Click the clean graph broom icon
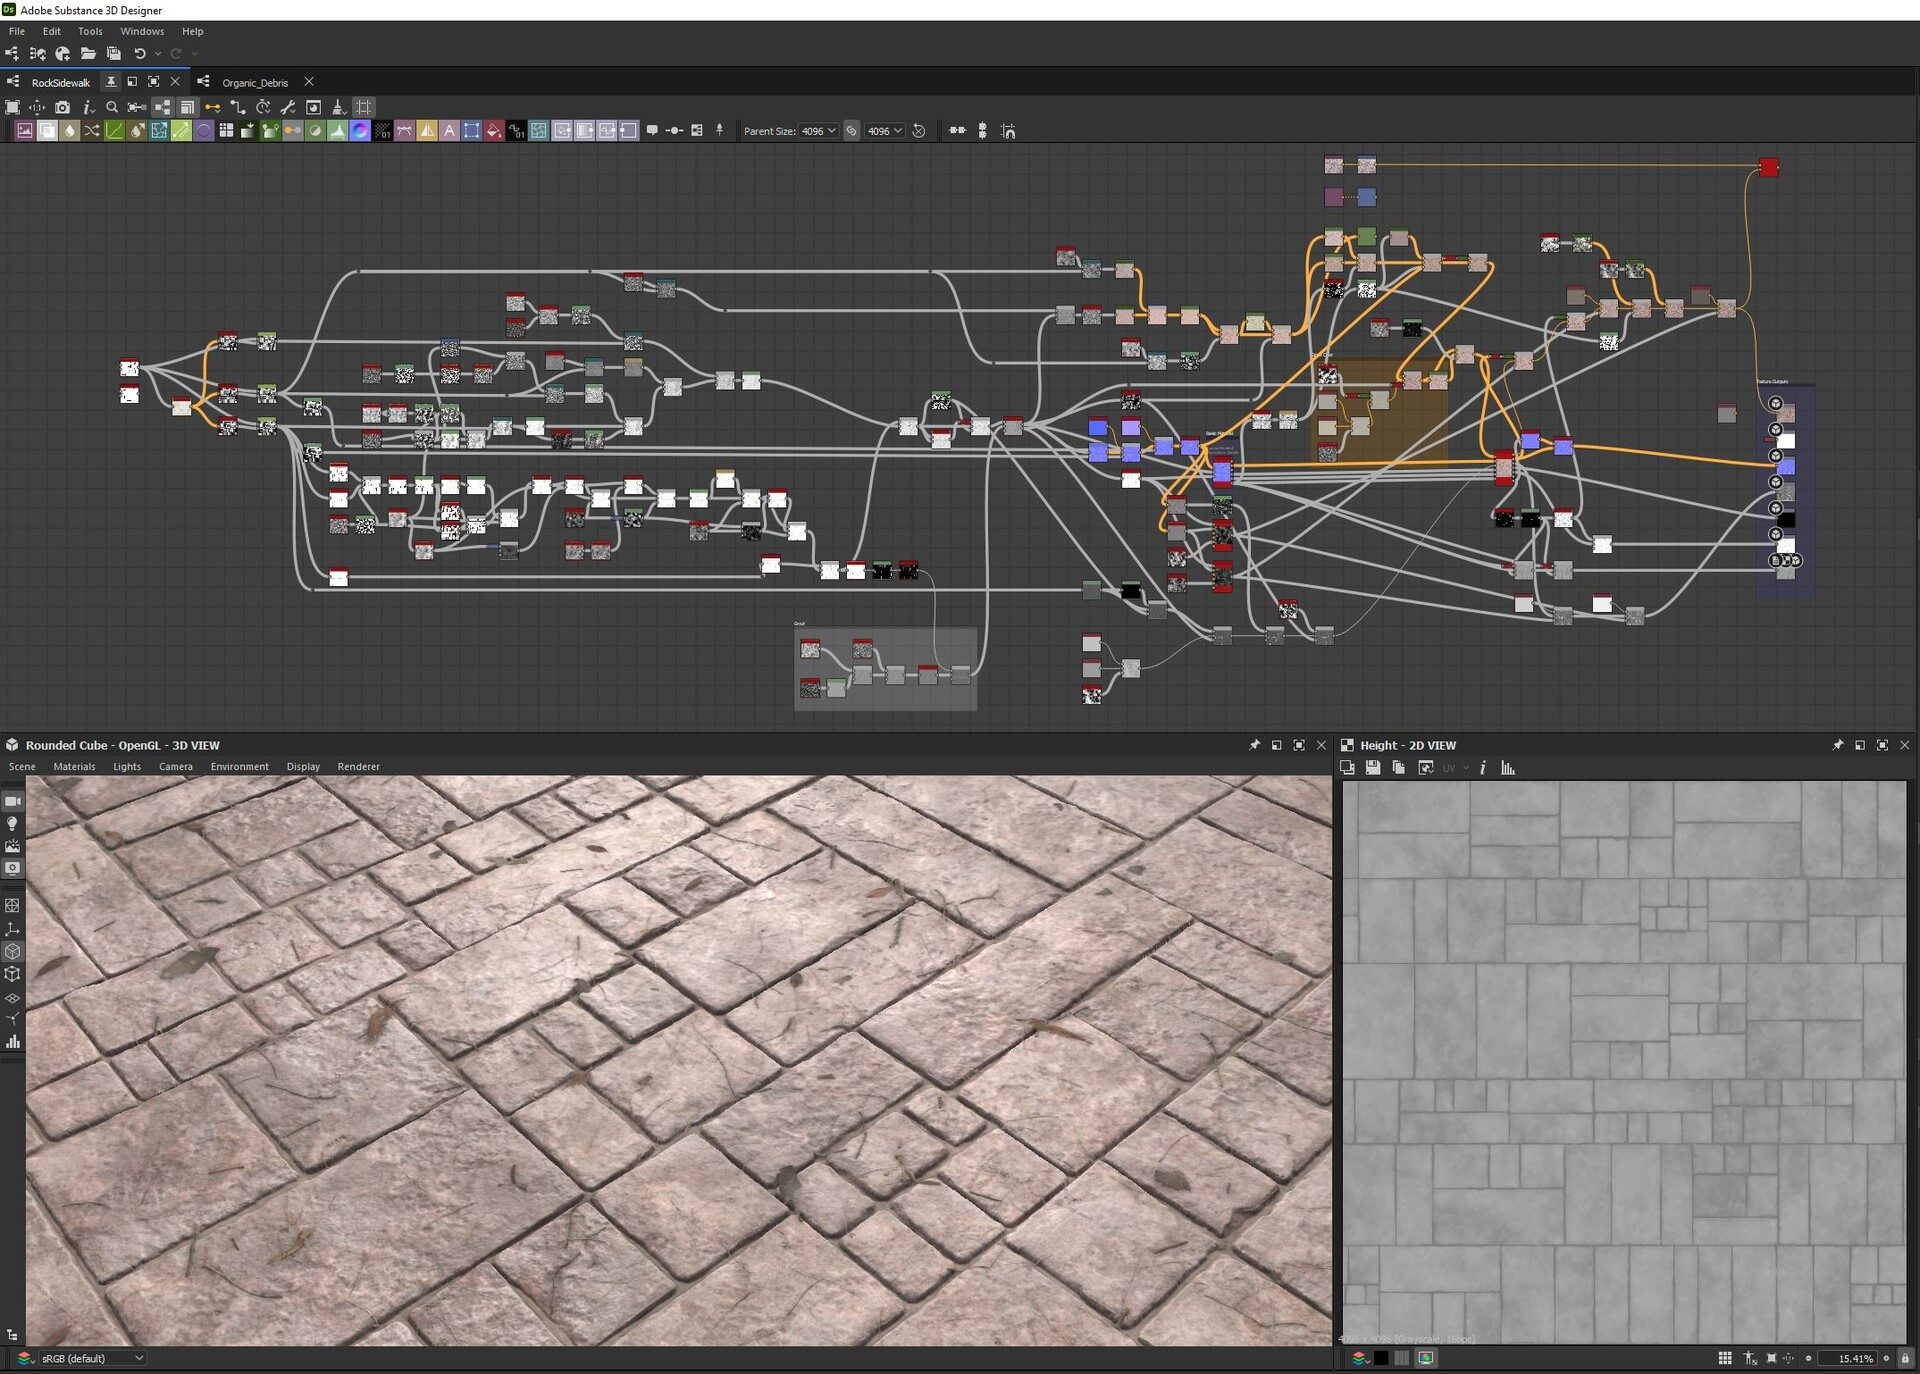This screenshot has height=1374, width=1920. (x=338, y=107)
